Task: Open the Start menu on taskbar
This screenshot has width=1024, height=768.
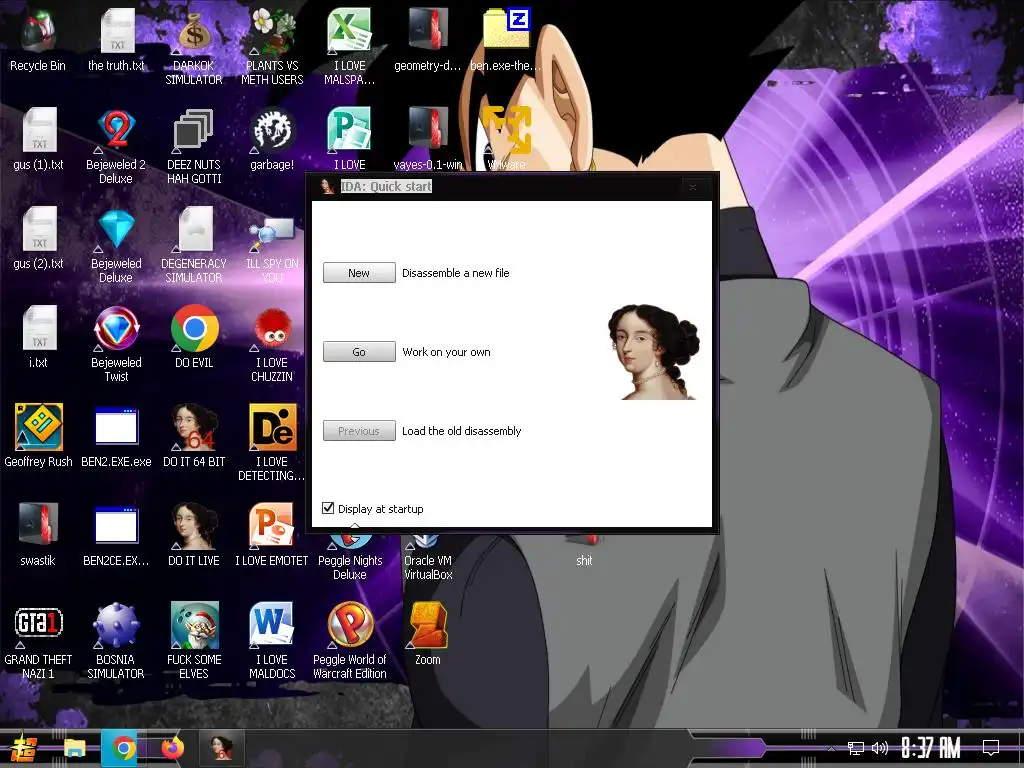Action: coord(24,748)
